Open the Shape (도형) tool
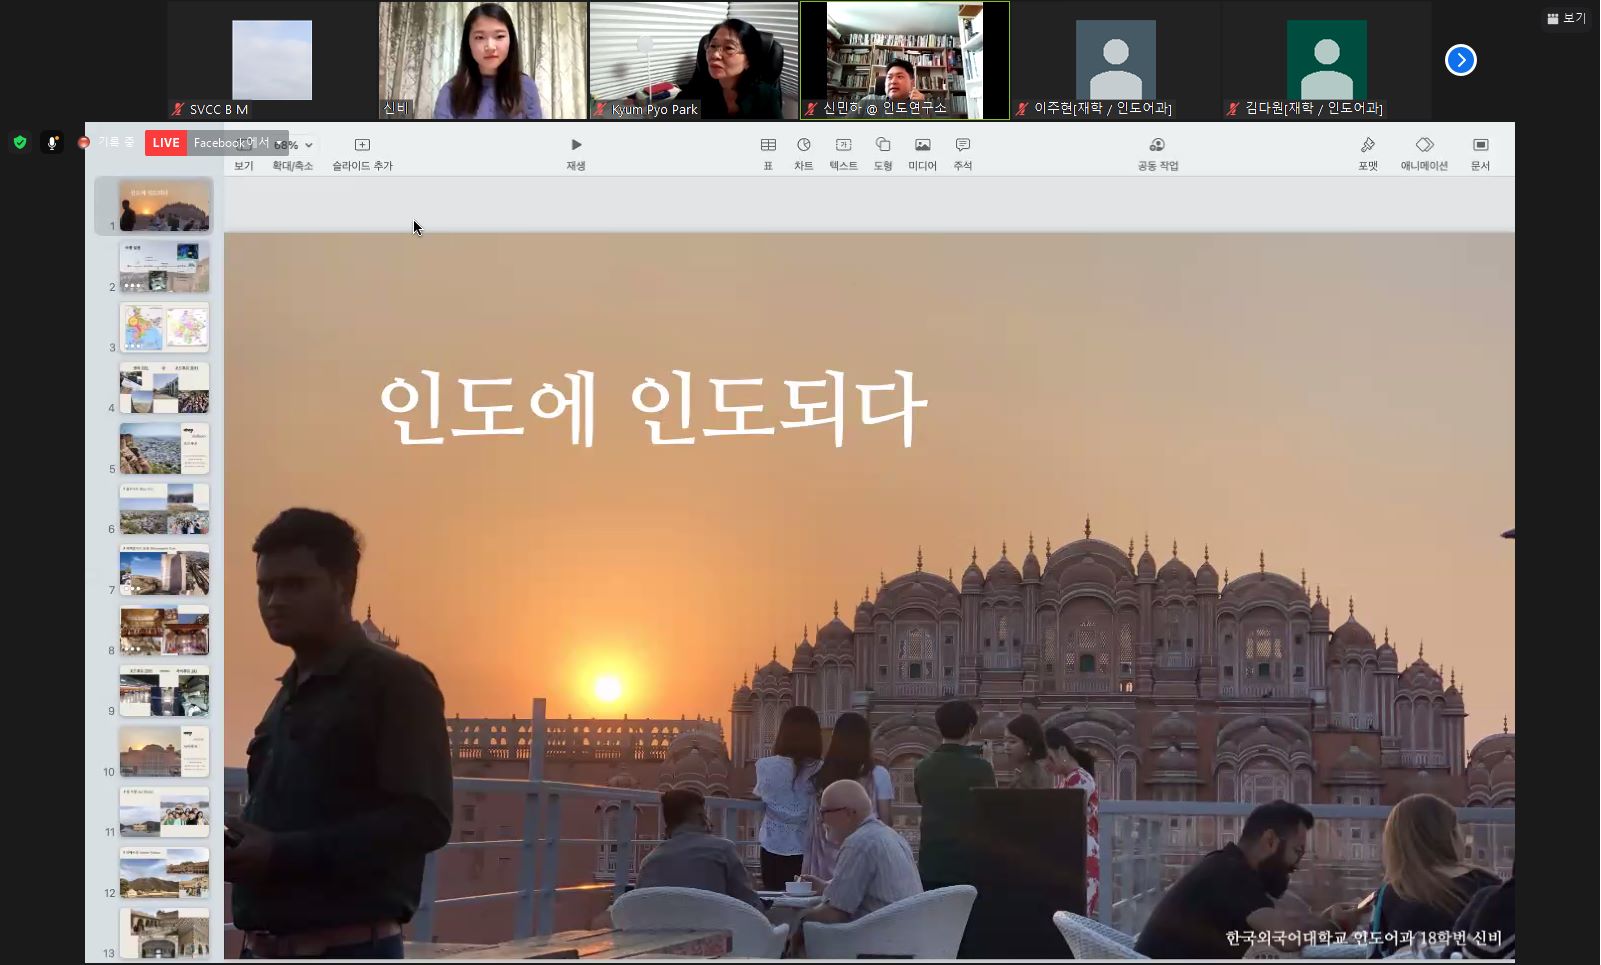Screen dimensions: 1601x965 (x=882, y=146)
